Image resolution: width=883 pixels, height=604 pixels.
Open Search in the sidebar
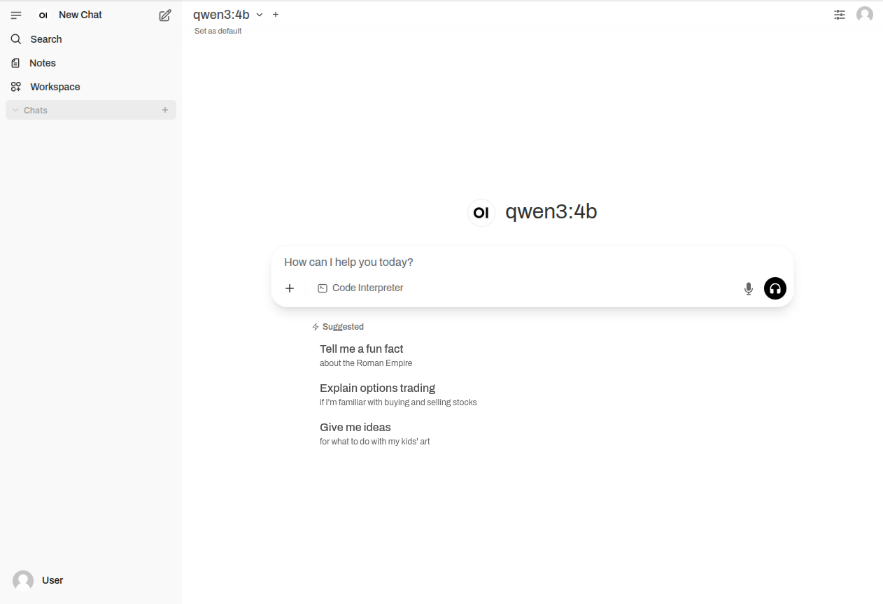(46, 39)
